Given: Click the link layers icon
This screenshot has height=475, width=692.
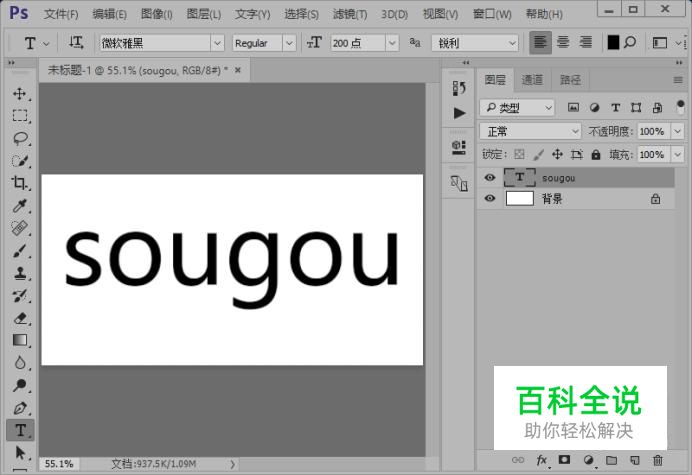Looking at the screenshot, I should point(518,460).
